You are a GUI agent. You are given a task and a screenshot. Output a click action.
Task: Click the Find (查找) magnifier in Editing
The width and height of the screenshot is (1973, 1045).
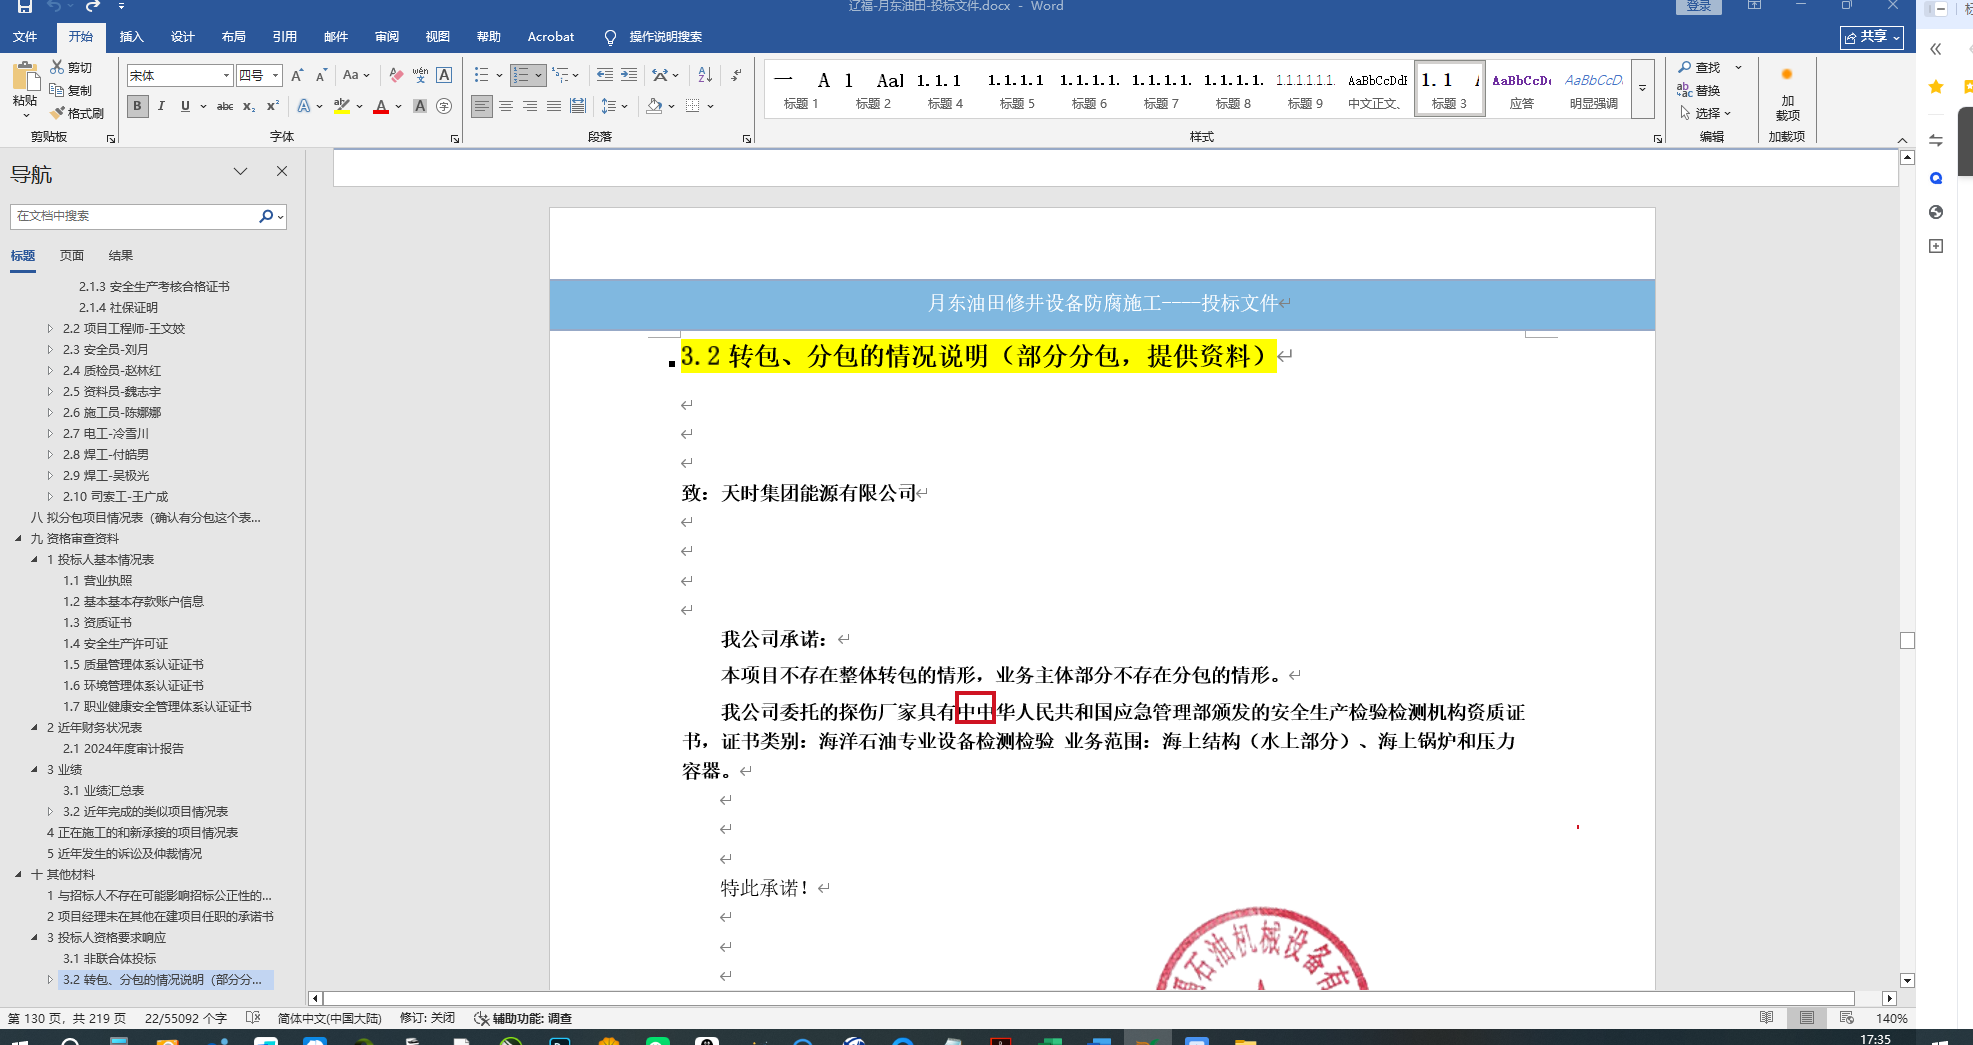coord(1699,67)
